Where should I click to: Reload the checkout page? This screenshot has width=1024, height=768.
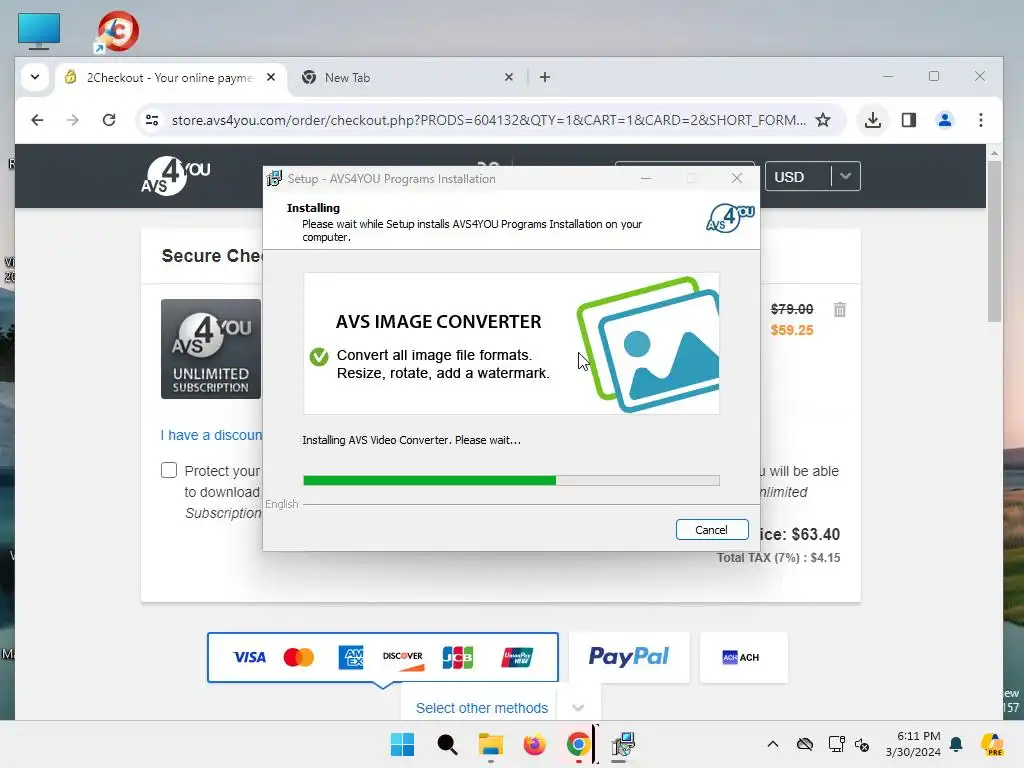pyautogui.click(x=109, y=120)
